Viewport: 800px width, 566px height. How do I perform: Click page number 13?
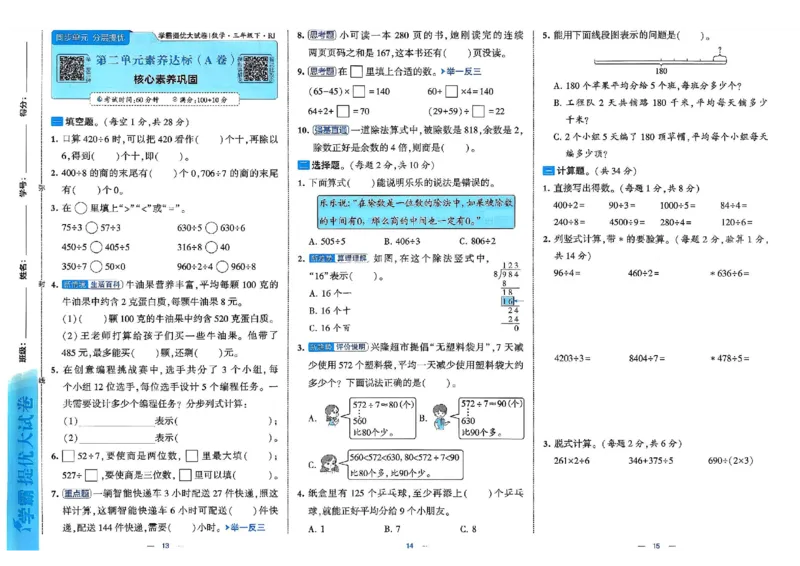(x=165, y=546)
